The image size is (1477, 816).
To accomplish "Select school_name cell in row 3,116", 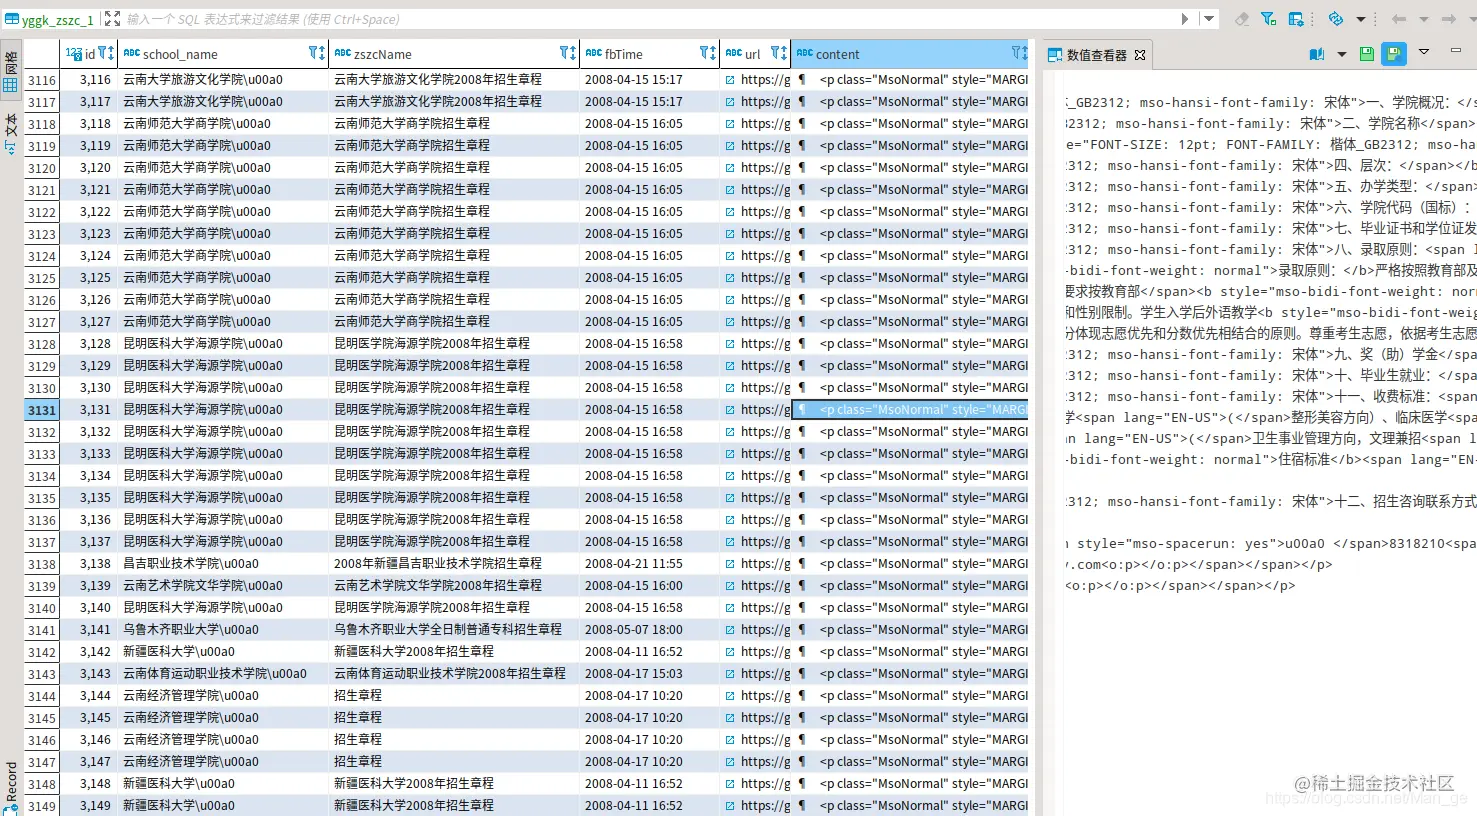I will (223, 80).
